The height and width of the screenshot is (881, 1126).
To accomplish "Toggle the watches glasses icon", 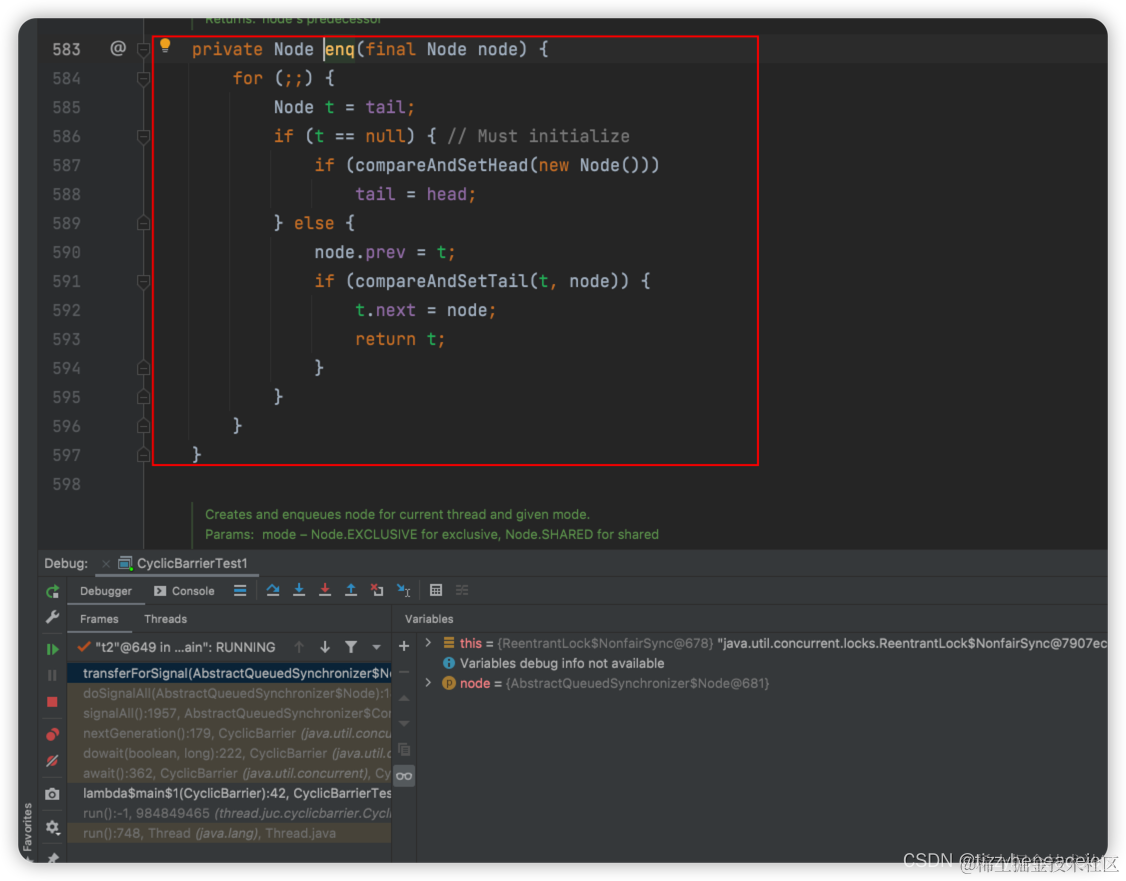I will coord(404,775).
